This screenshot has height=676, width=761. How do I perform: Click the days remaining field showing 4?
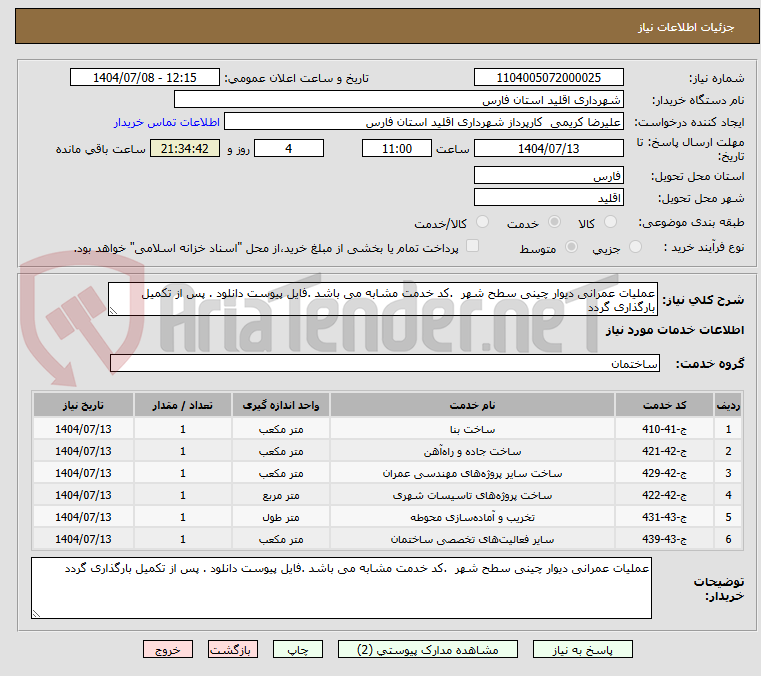pyautogui.click(x=289, y=148)
